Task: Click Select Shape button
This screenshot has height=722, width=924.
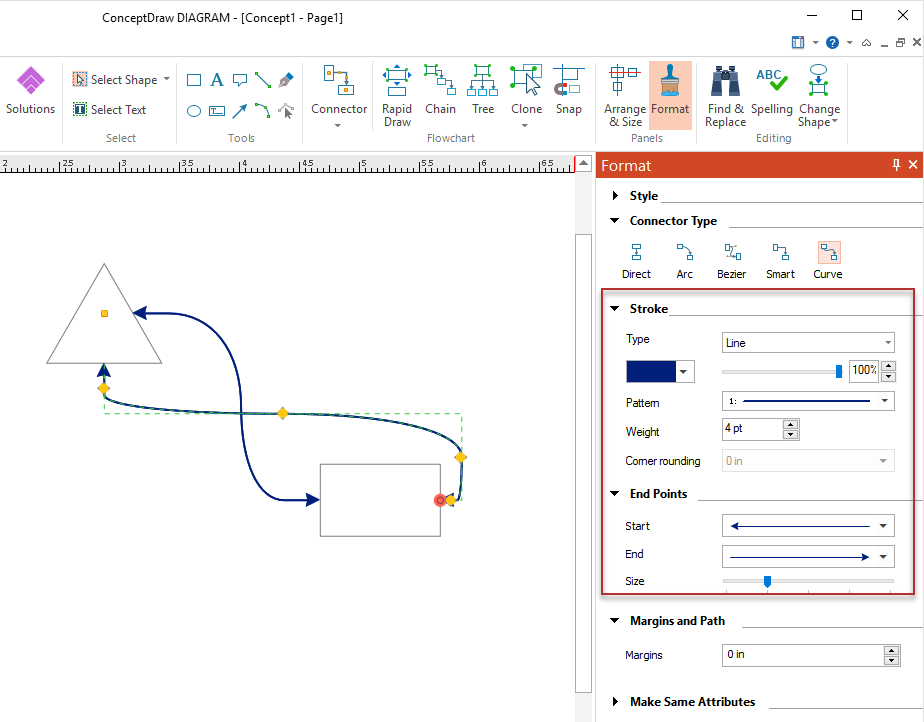Action: pos(115,80)
